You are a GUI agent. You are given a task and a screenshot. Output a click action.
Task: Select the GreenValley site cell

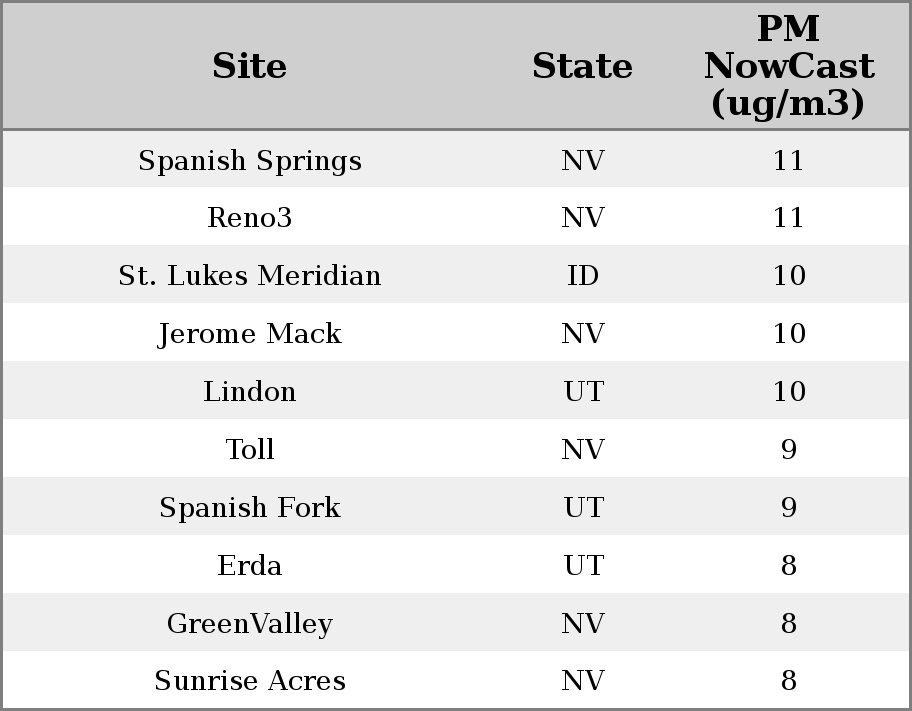[250, 624]
